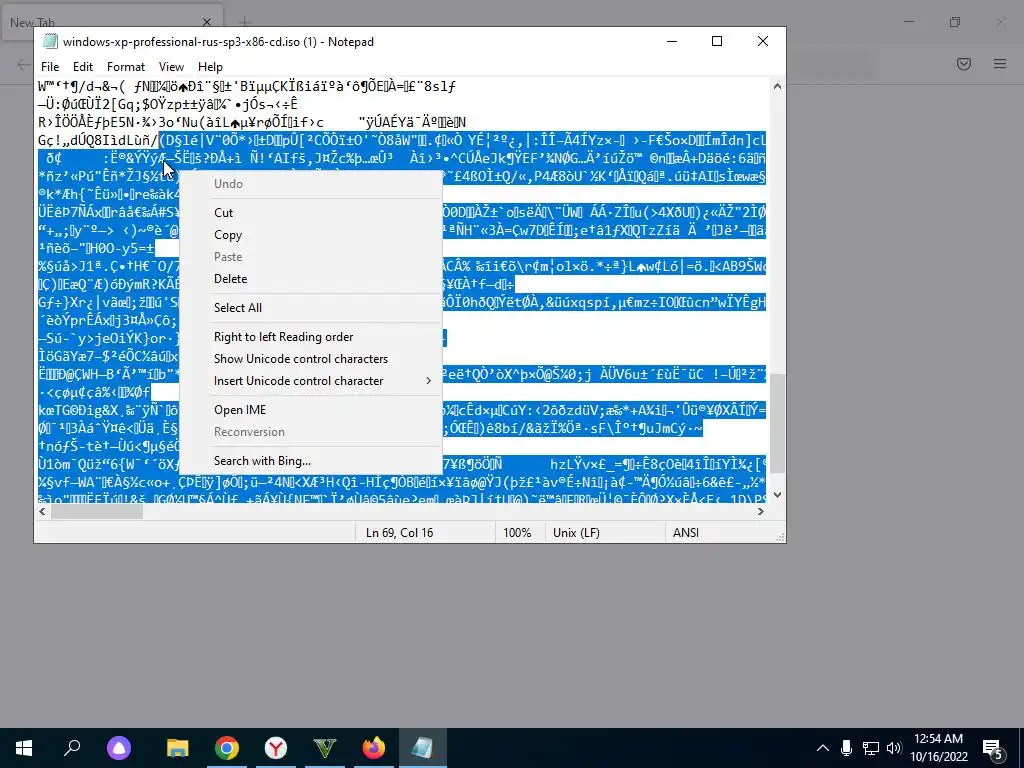
Task: Choose Open IME from the context menu
Action: [x=311, y=409]
